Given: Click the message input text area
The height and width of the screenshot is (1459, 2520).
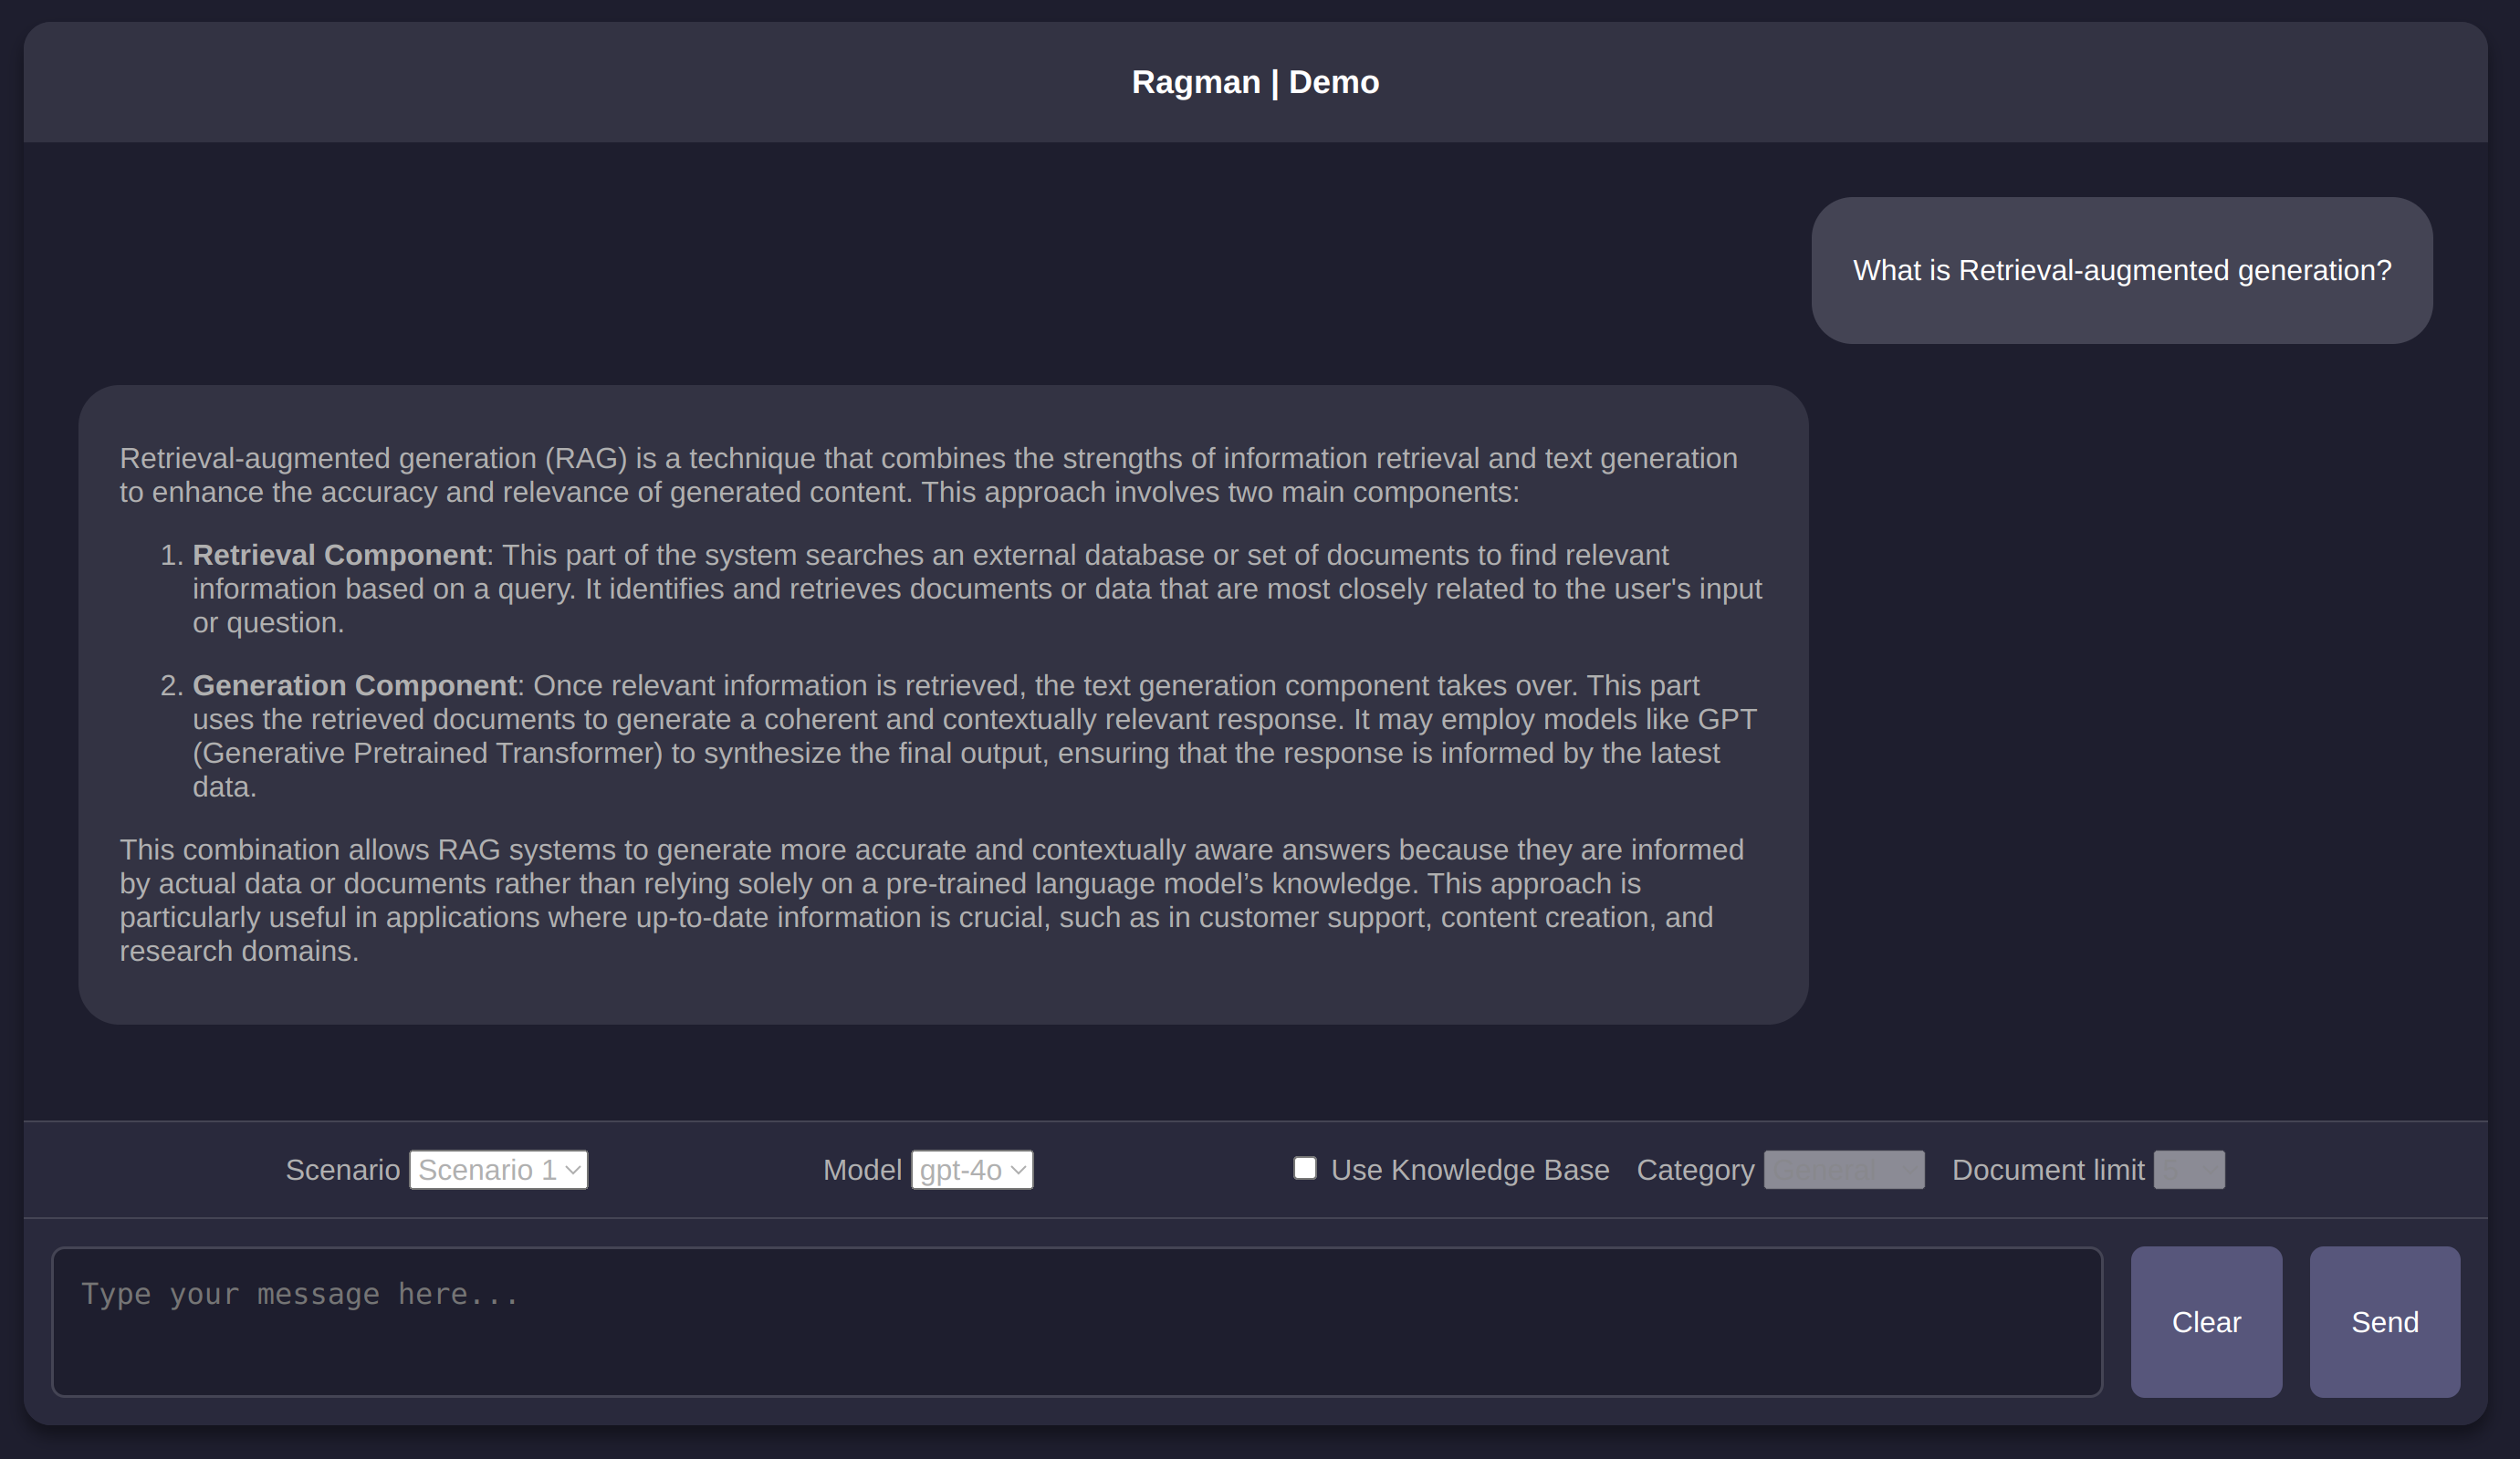Looking at the screenshot, I should click(x=1077, y=1321).
